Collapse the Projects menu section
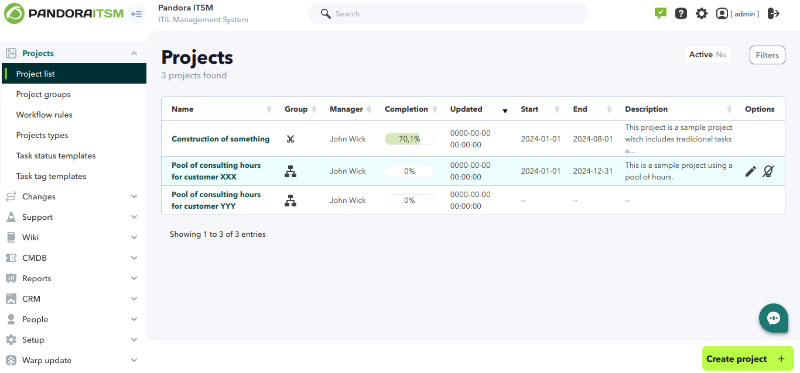The image size is (800, 373). click(x=134, y=53)
